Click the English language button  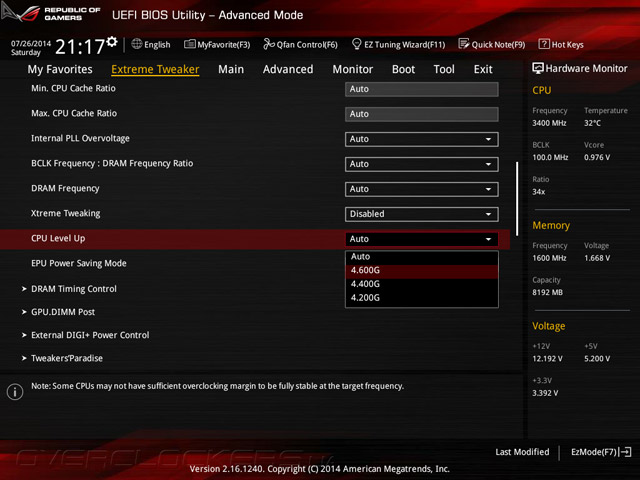(x=157, y=44)
